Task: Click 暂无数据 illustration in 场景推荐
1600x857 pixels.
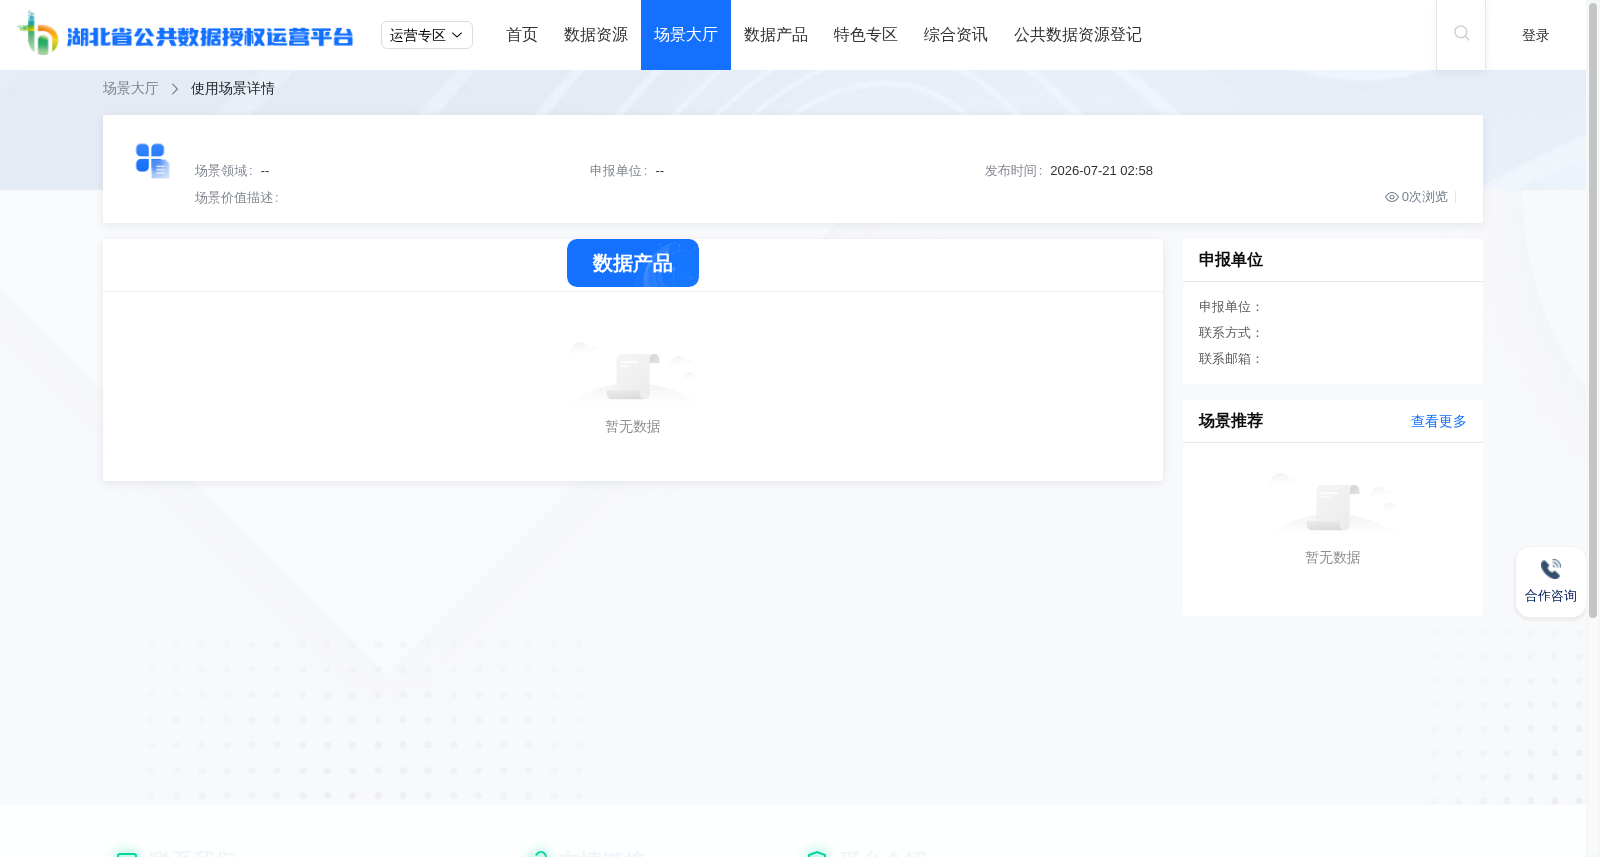Action: point(1333,503)
